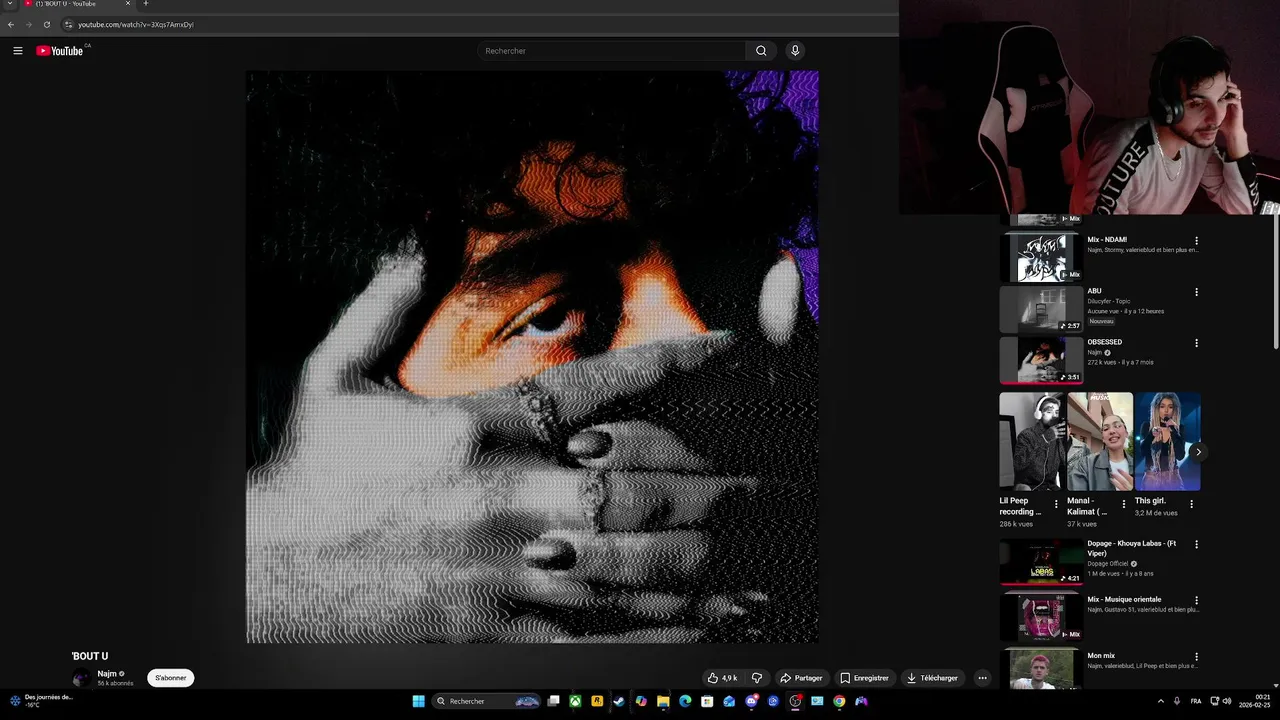Screen dimensions: 1280x720
Task: Play the ABU video thumbnail
Action: click(1041, 308)
